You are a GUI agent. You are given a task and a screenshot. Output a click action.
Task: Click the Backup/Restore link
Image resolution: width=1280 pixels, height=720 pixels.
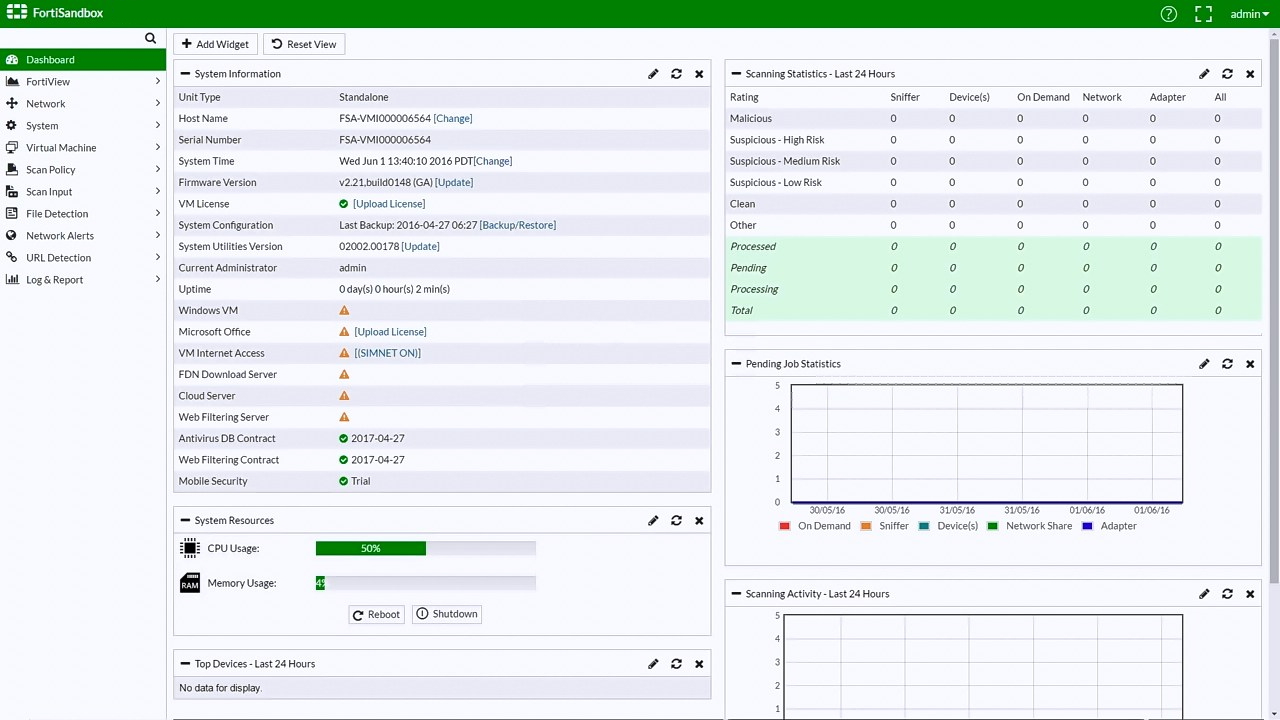517,225
